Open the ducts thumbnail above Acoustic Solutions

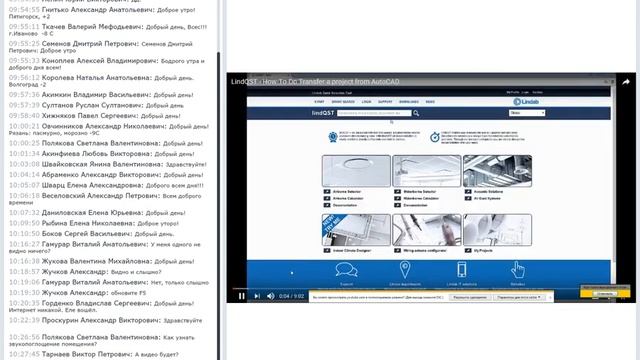click(497, 171)
